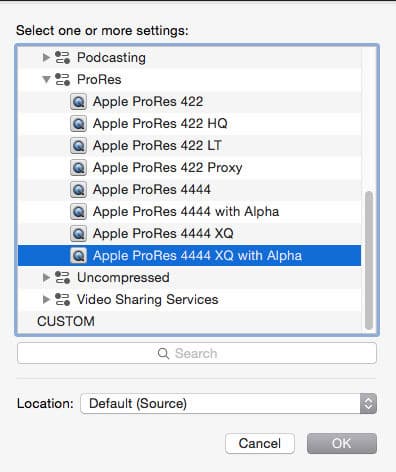Select the ProRes group label

coord(99,80)
